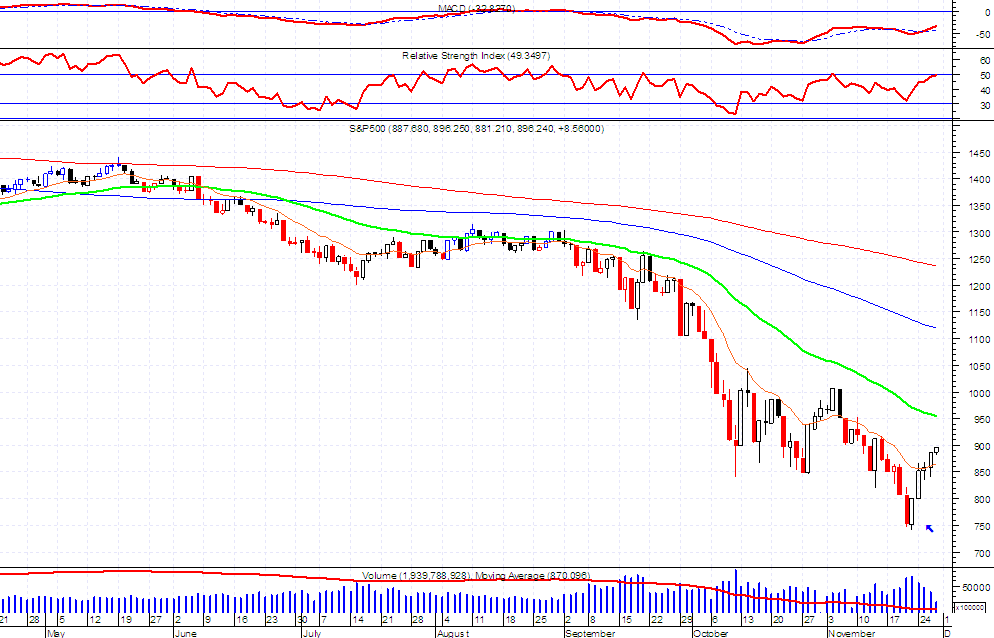Click the MACD (-32.8270) indicator title
Screen dimensions: 994x638
[477, 8]
